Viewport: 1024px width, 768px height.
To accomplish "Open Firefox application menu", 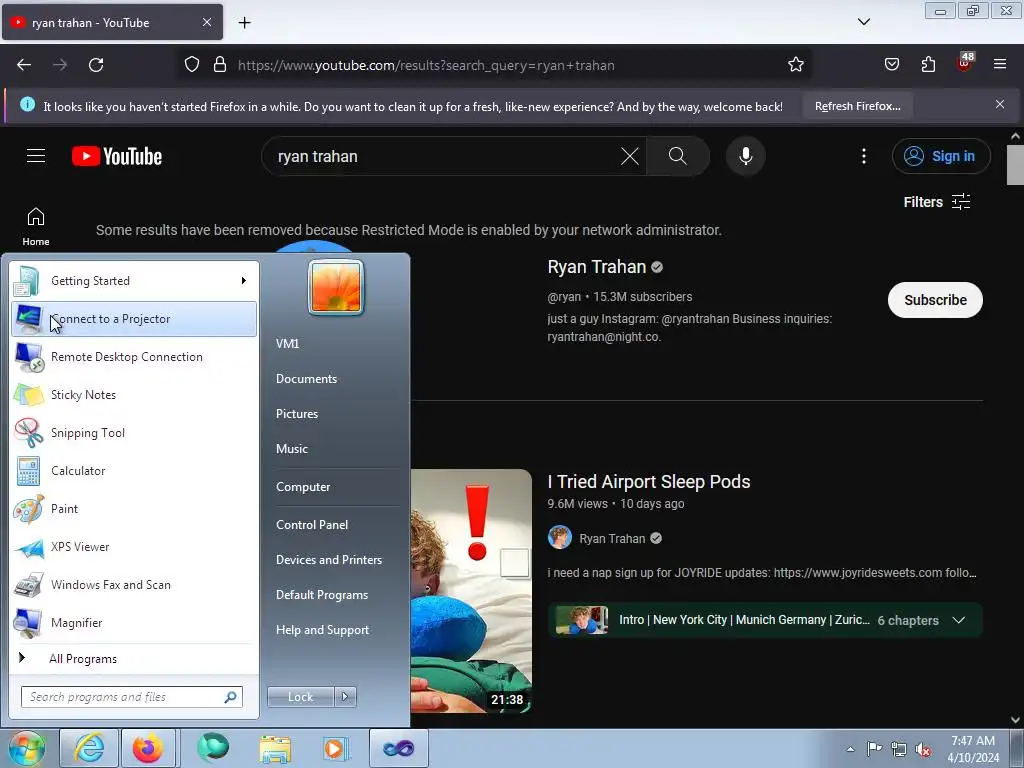I will click(1000, 65).
